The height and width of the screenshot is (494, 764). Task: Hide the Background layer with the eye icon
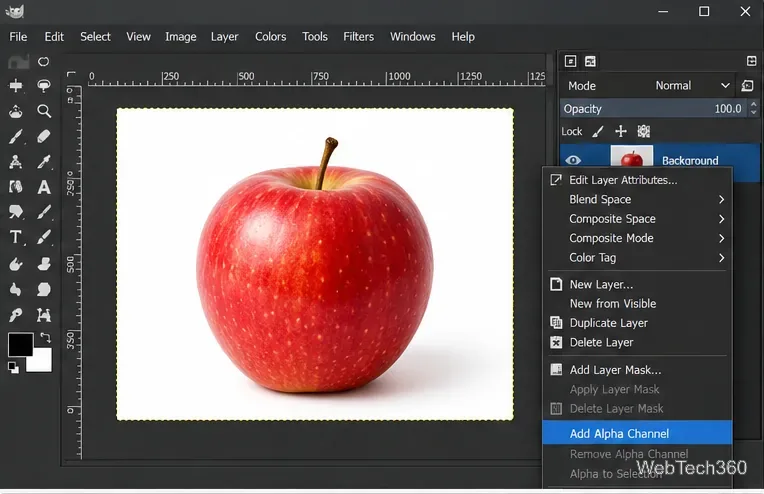pyautogui.click(x=573, y=160)
